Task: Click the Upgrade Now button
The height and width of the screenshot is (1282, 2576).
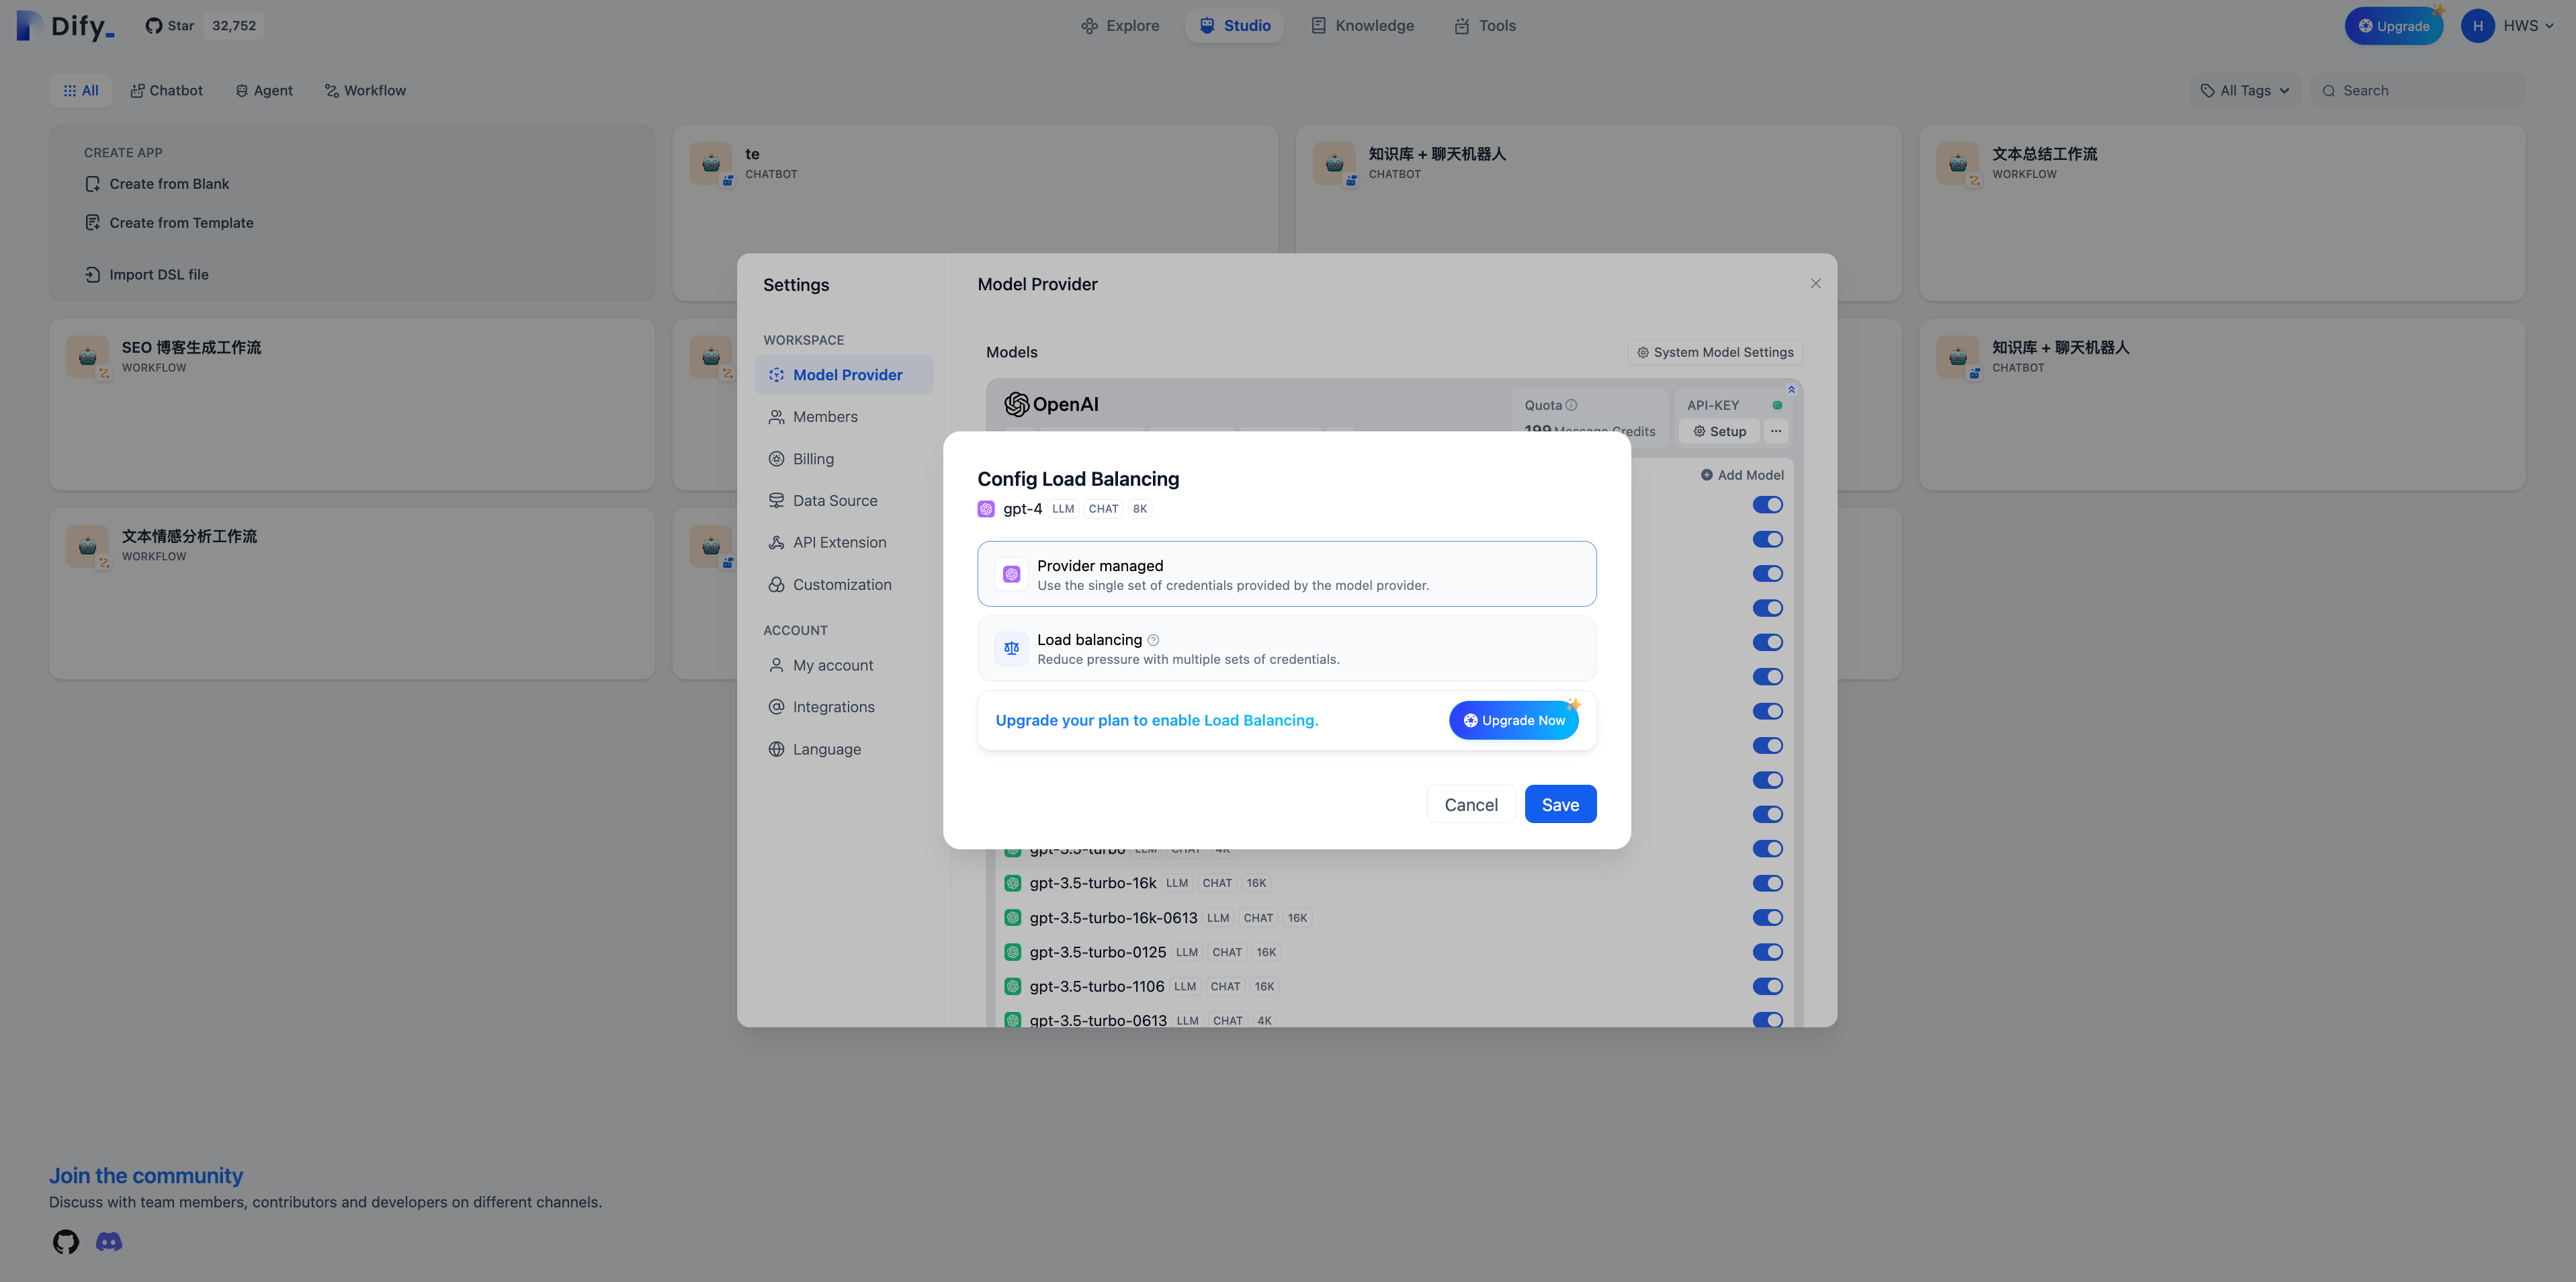Action: coord(1514,720)
